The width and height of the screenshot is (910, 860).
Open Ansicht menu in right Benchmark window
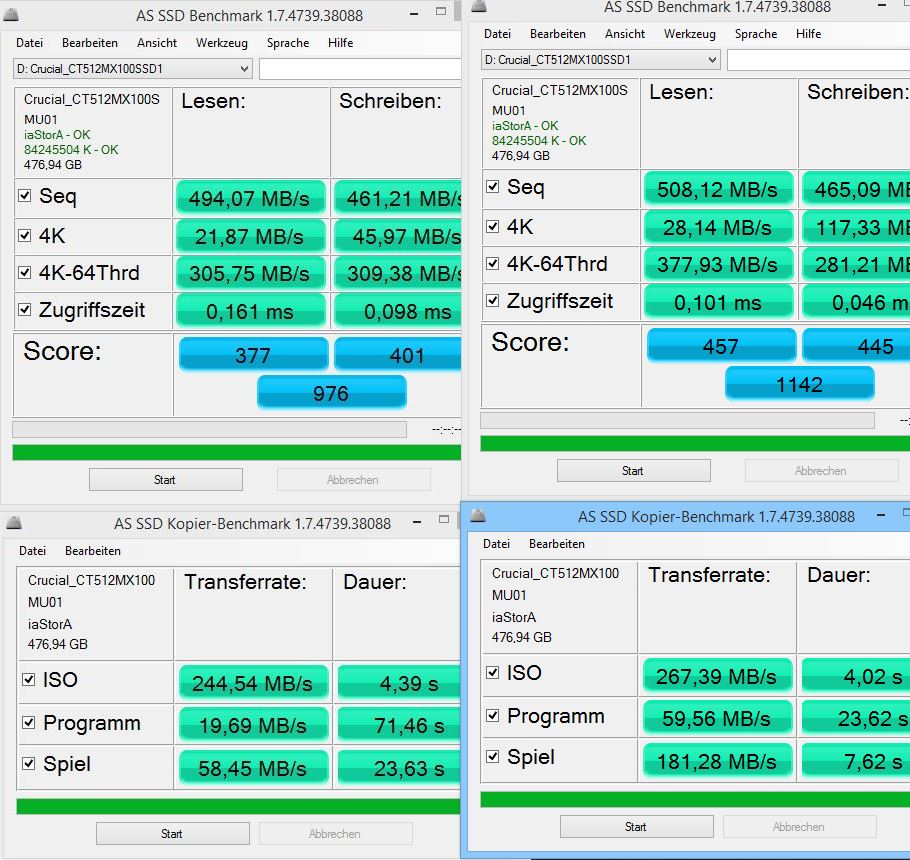pos(624,34)
